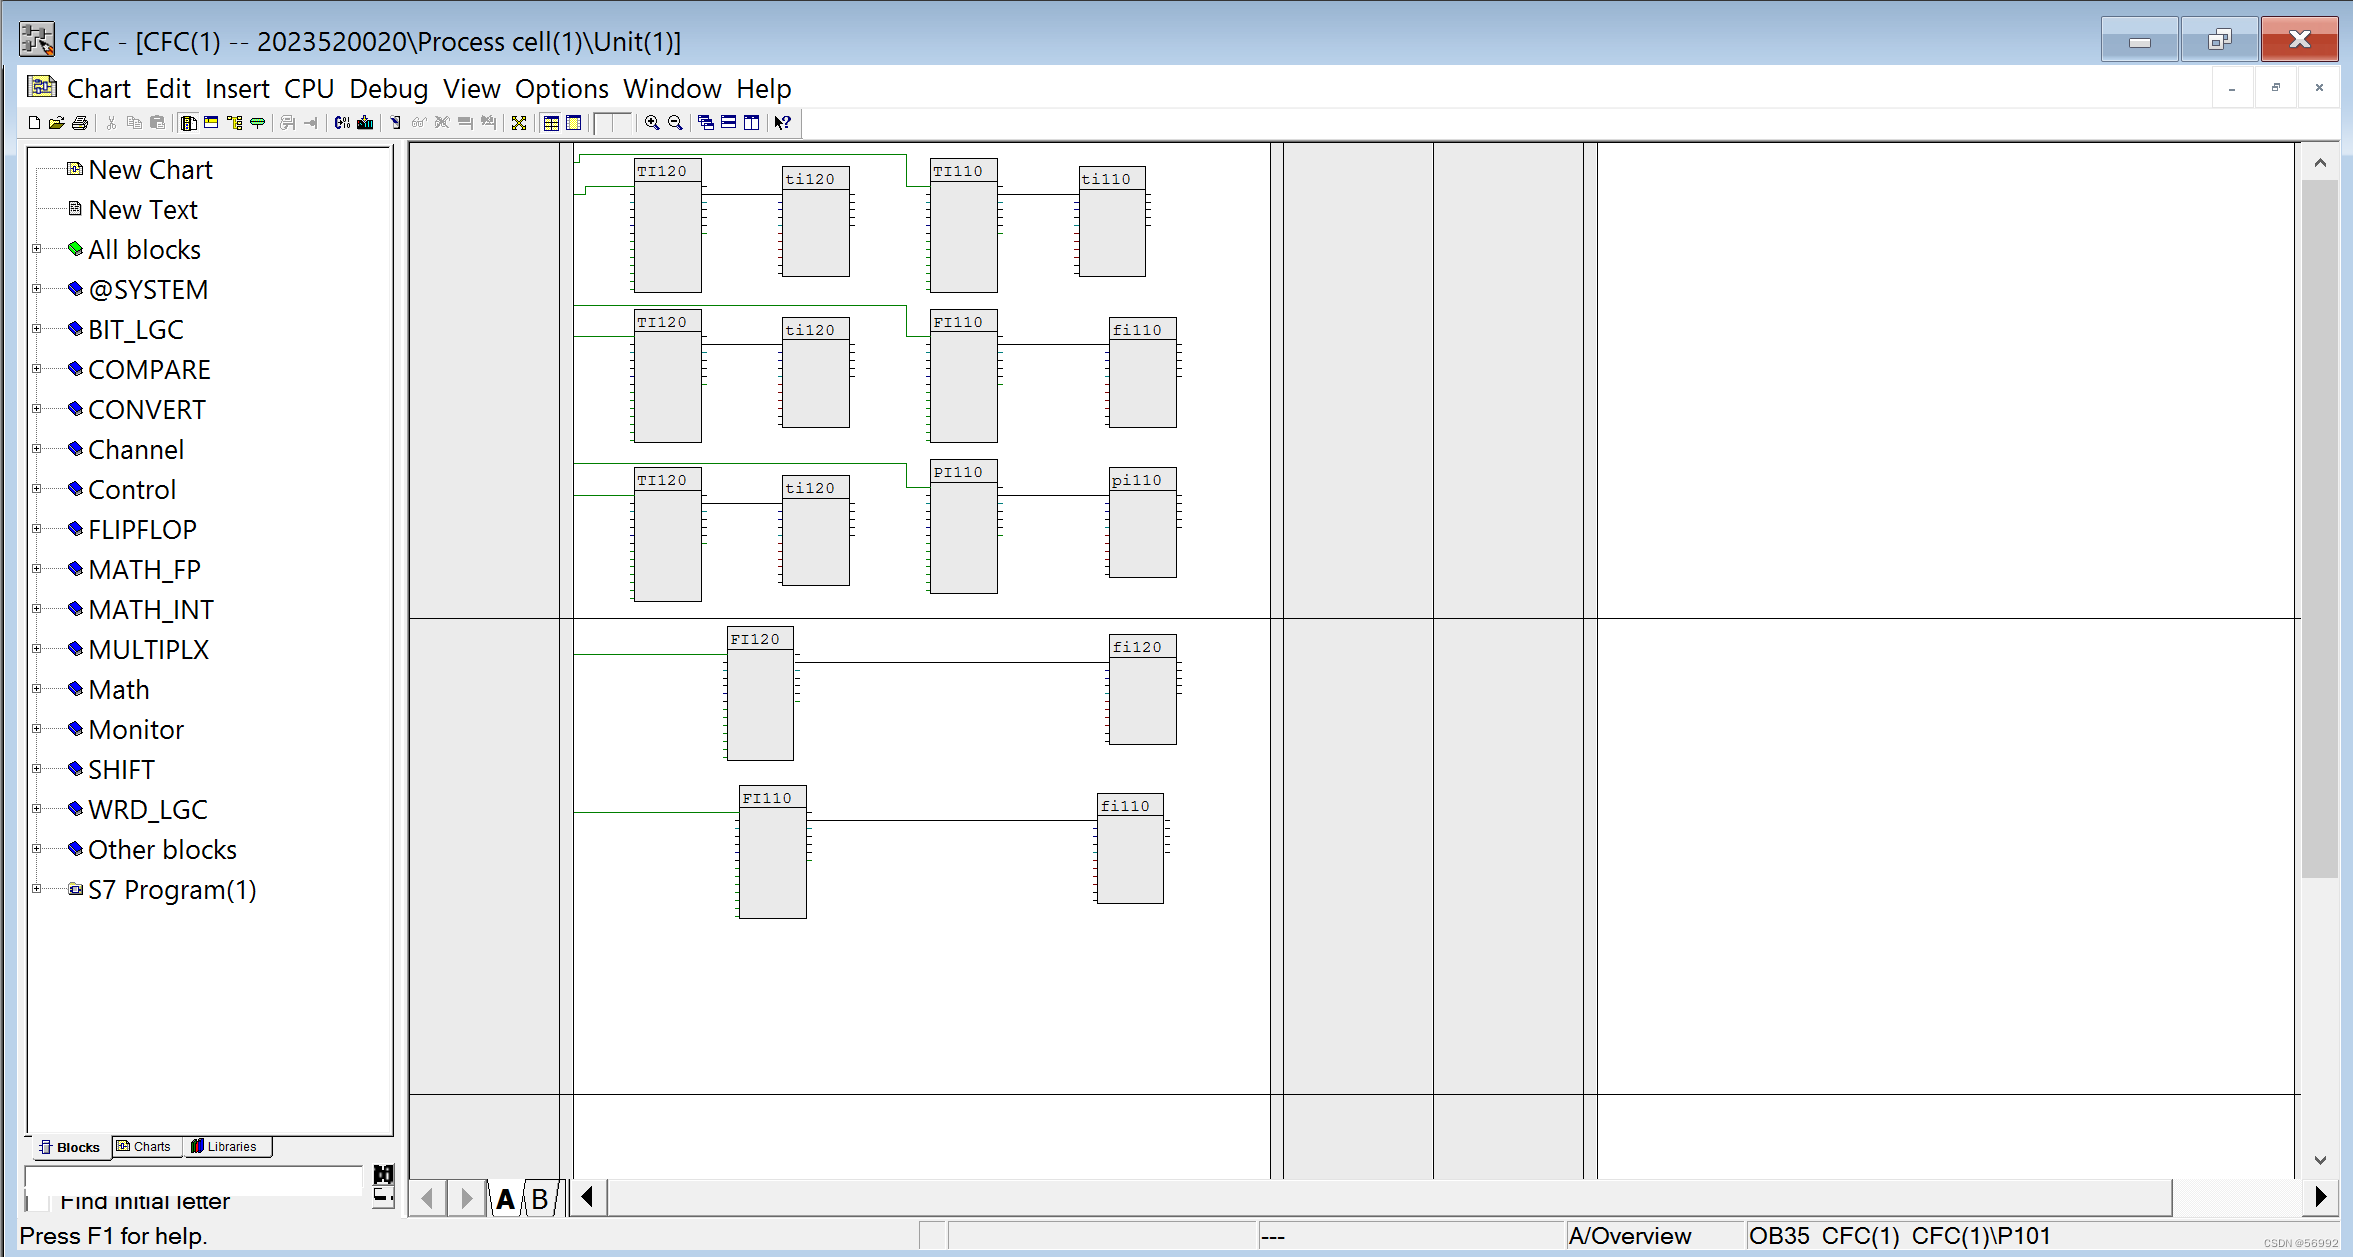Open the Options menu
2353x1257 pixels.
pyautogui.click(x=561, y=88)
